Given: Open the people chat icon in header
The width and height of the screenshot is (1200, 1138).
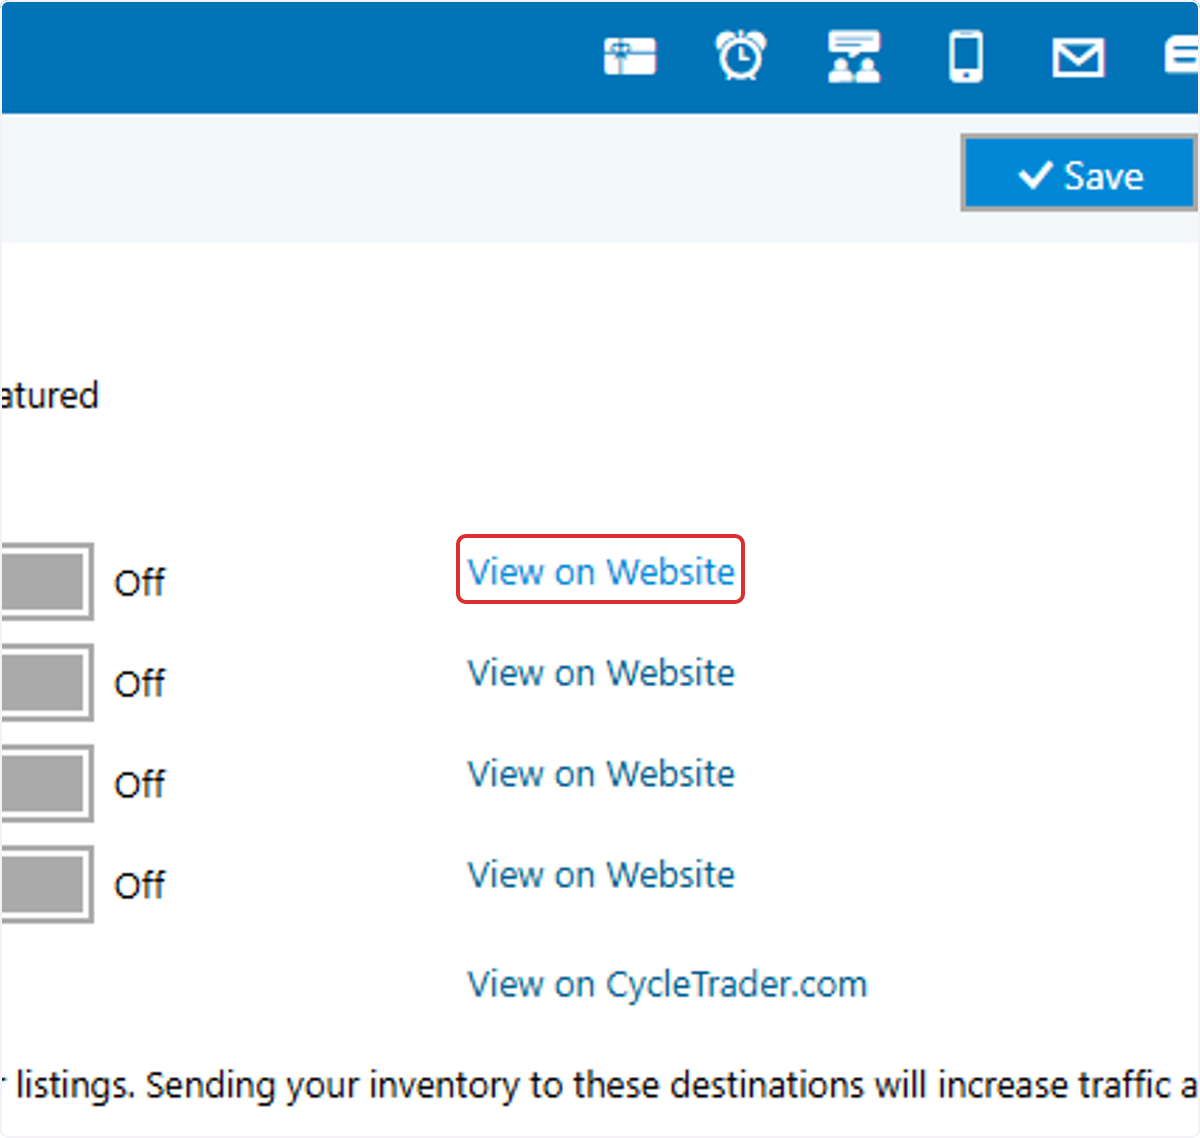Looking at the screenshot, I should [854, 56].
